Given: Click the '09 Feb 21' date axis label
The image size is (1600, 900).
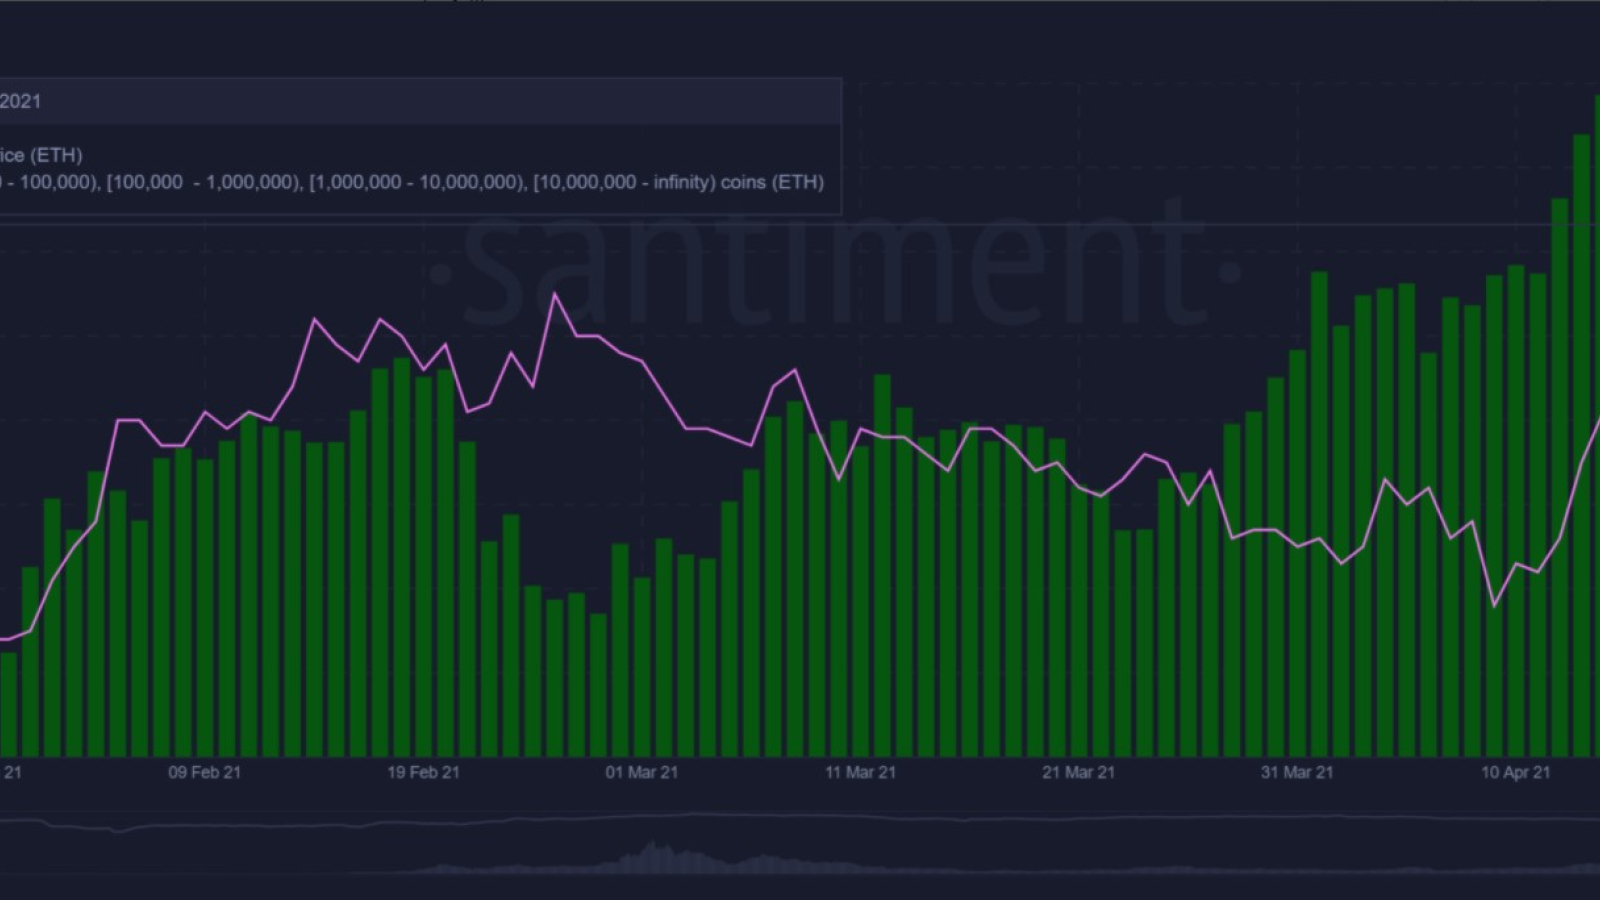Looking at the screenshot, I should (204, 772).
